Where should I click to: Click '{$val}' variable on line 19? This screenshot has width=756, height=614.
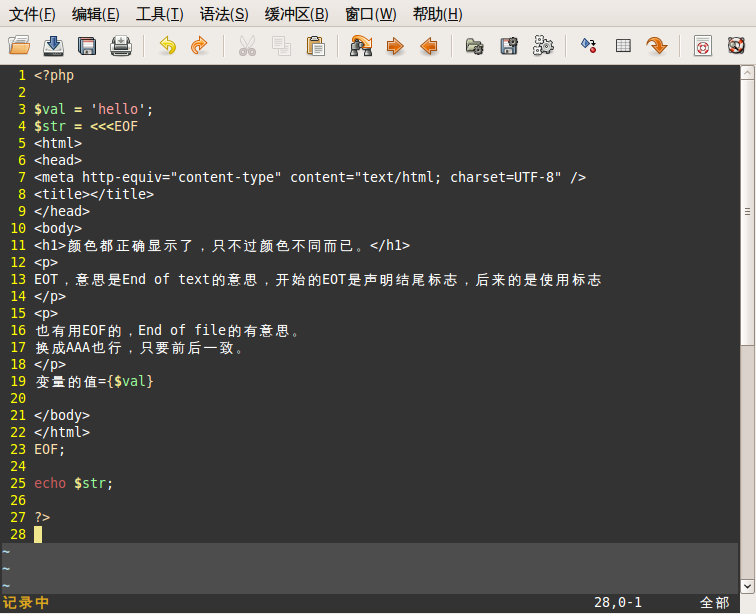click(130, 382)
